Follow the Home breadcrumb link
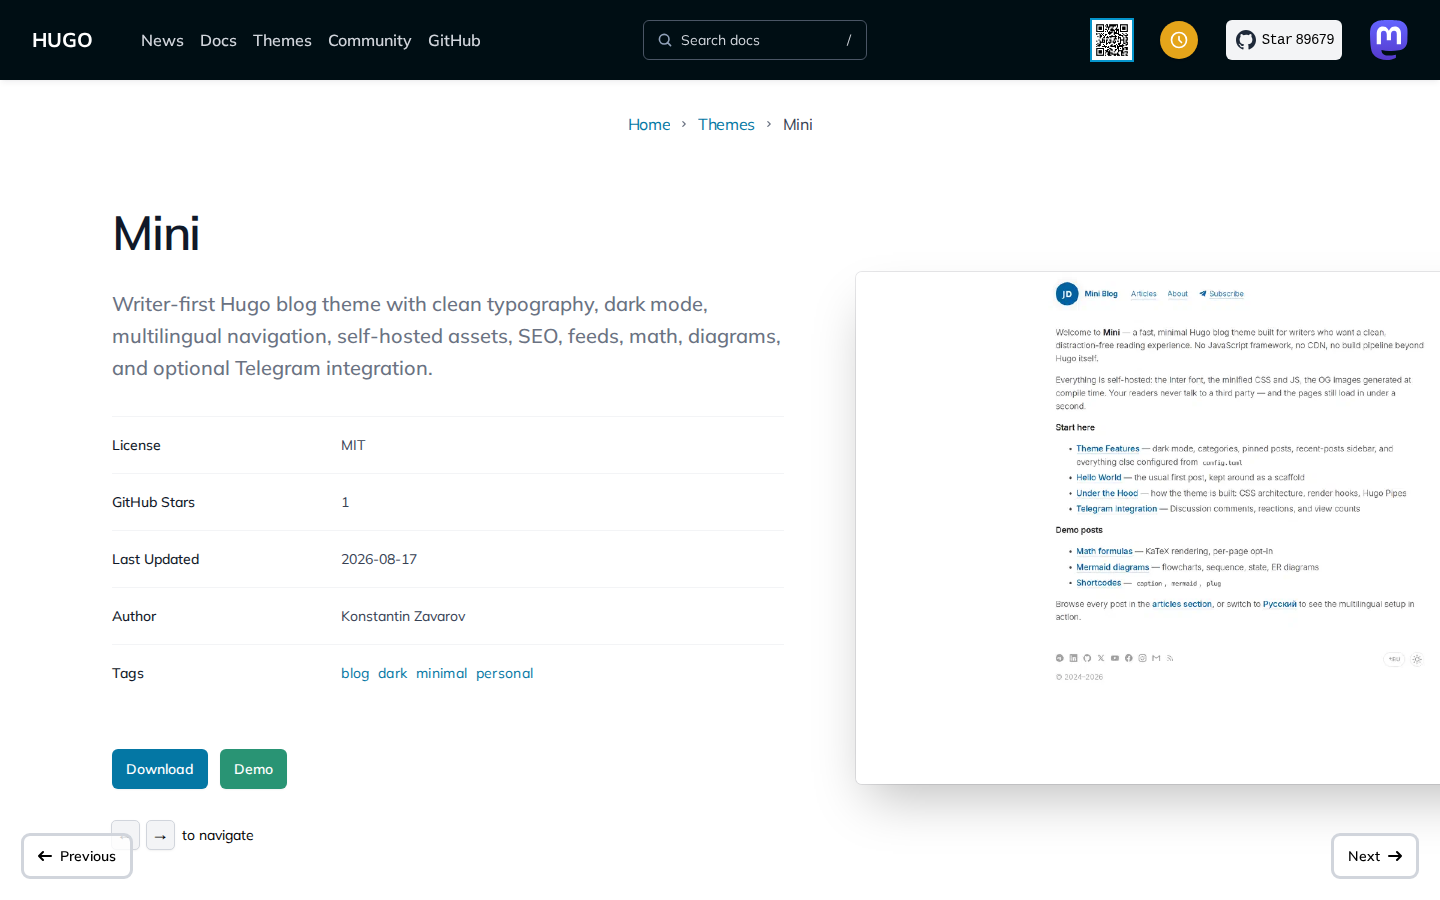Image resolution: width=1440 pixels, height=900 pixels. point(649,124)
